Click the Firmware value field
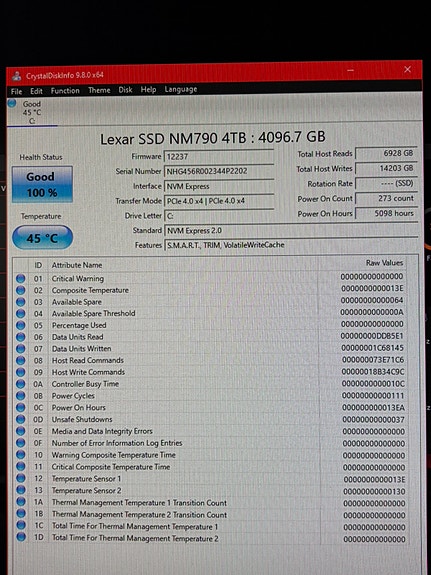The height and width of the screenshot is (575, 431). pyautogui.click(x=219, y=157)
